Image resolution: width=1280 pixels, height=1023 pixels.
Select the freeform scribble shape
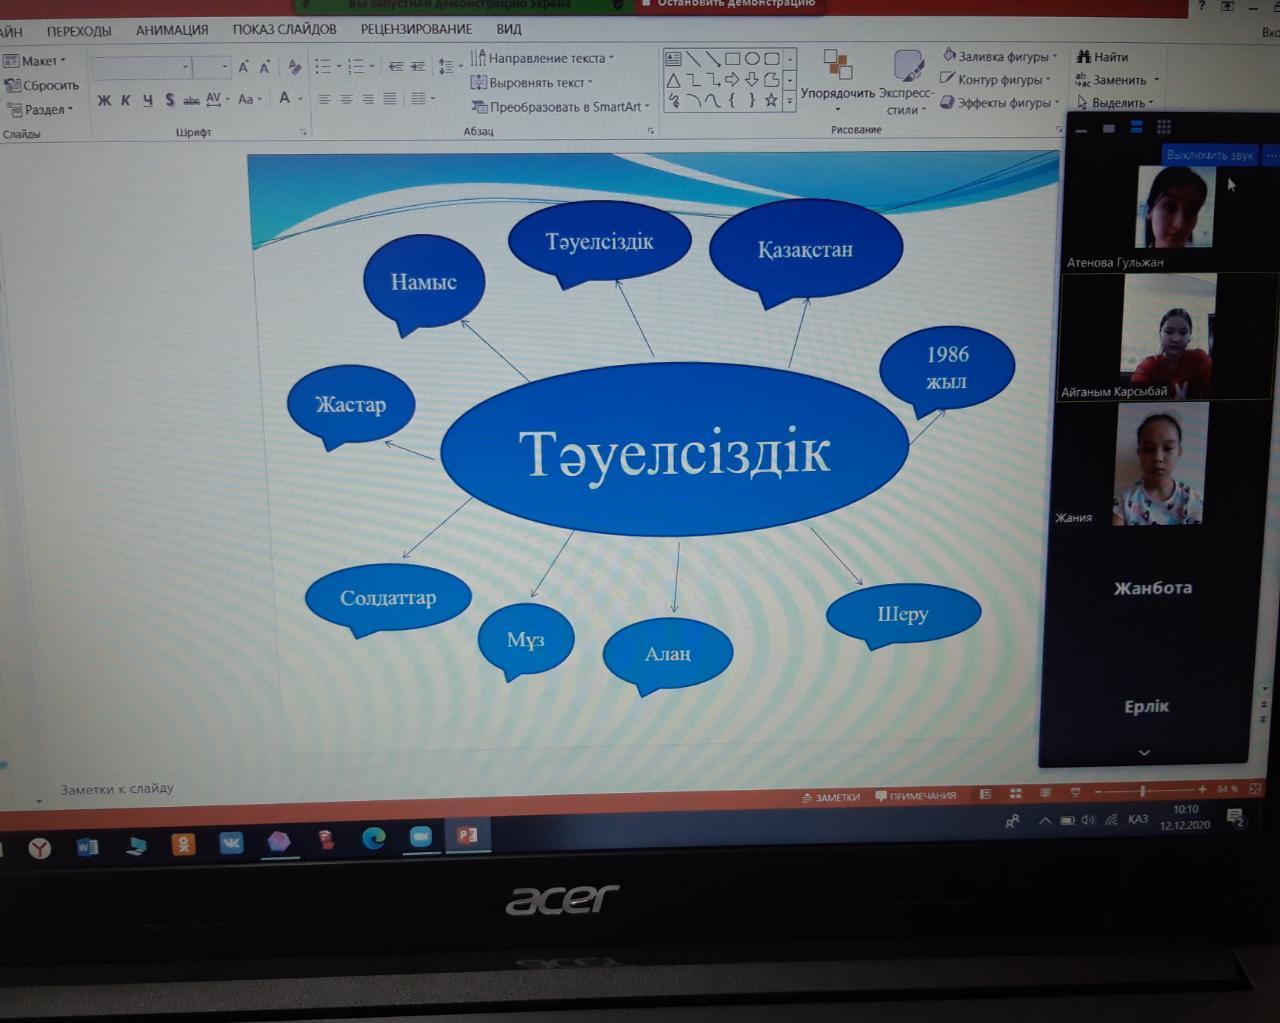[x=674, y=100]
